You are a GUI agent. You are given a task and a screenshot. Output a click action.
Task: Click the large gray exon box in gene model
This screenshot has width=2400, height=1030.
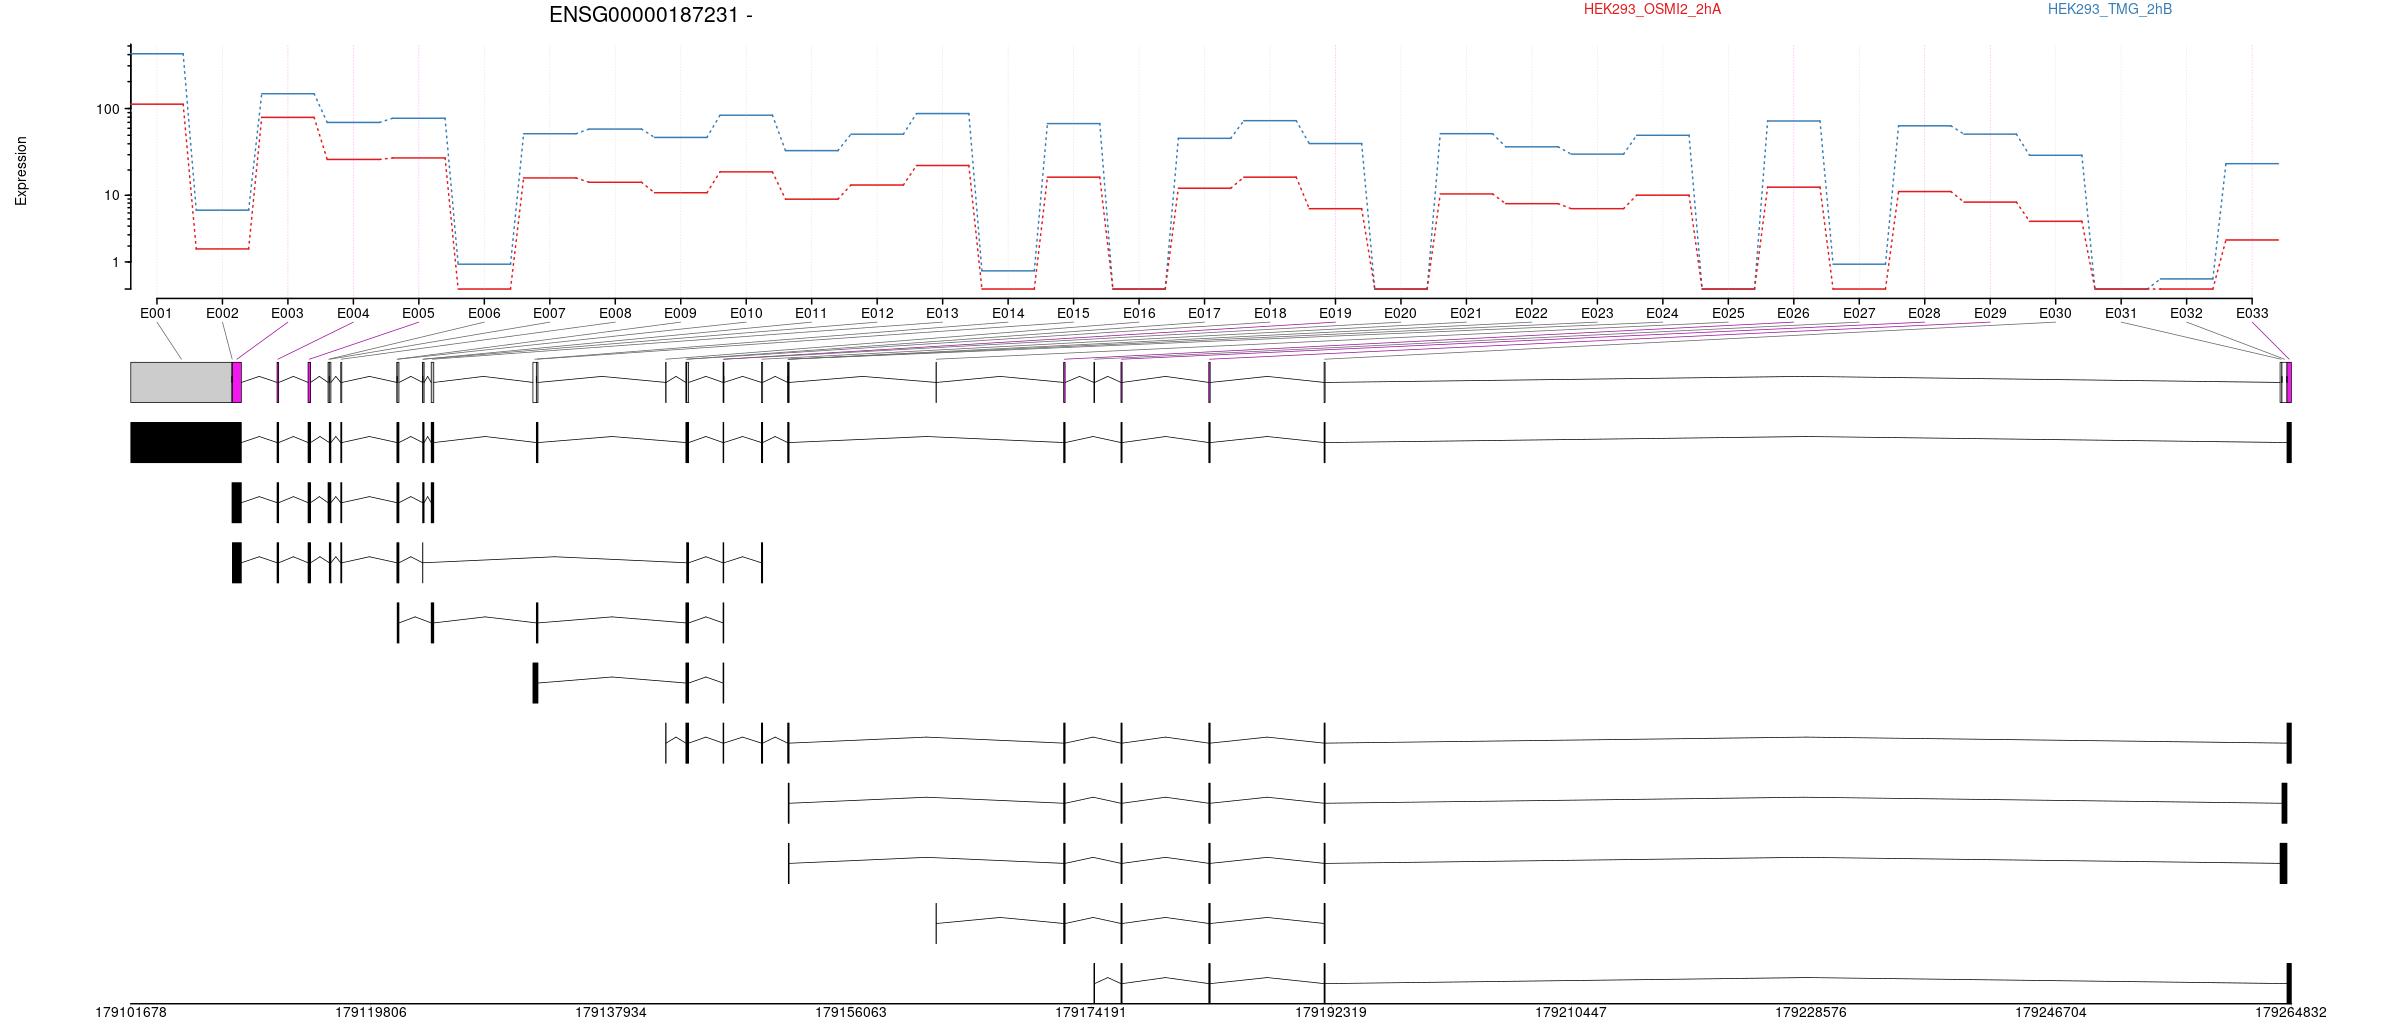181,382
